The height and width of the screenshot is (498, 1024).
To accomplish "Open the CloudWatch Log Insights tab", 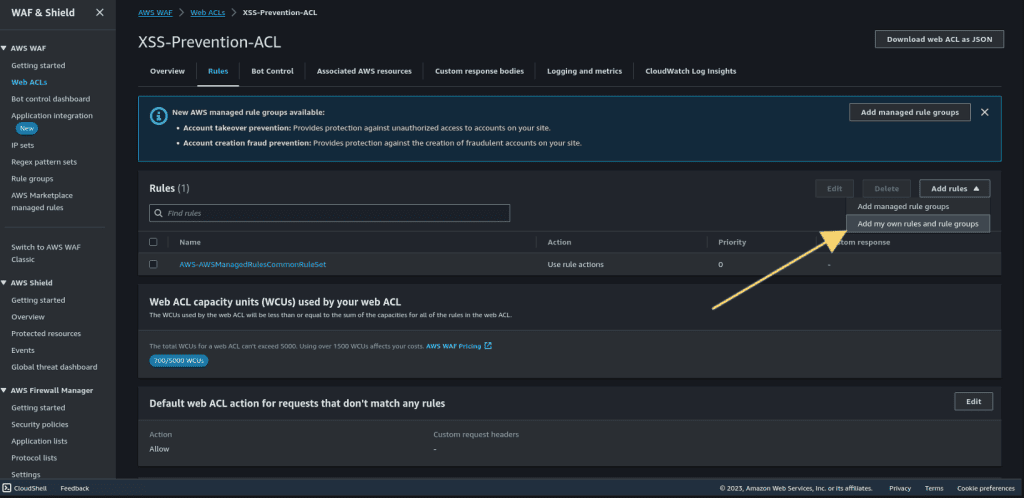I will tap(690, 71).
